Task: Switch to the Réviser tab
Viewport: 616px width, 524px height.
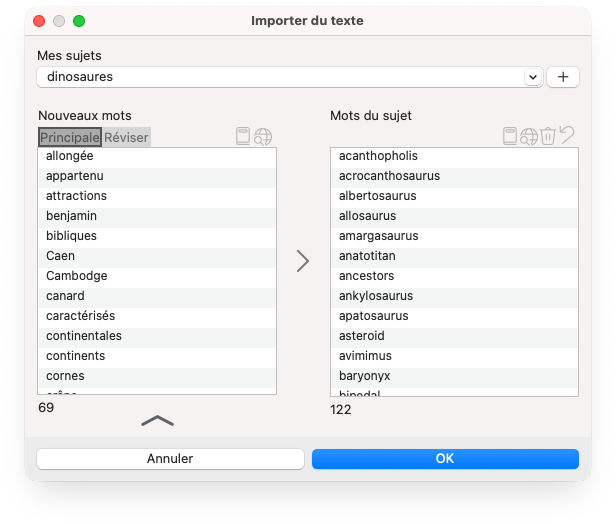Action: tap(127, 137)
